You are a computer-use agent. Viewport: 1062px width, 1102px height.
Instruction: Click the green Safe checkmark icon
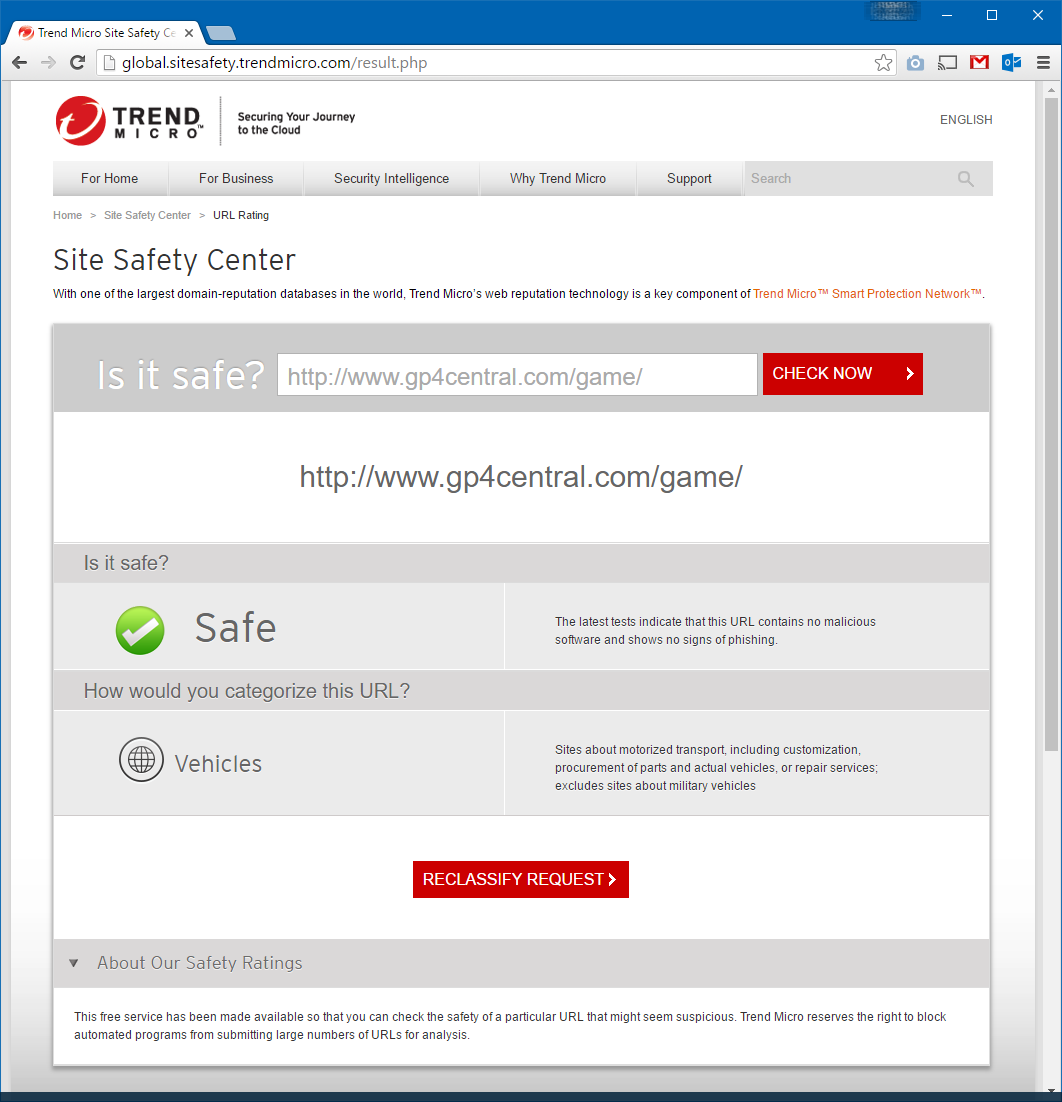tap(140, 630)
